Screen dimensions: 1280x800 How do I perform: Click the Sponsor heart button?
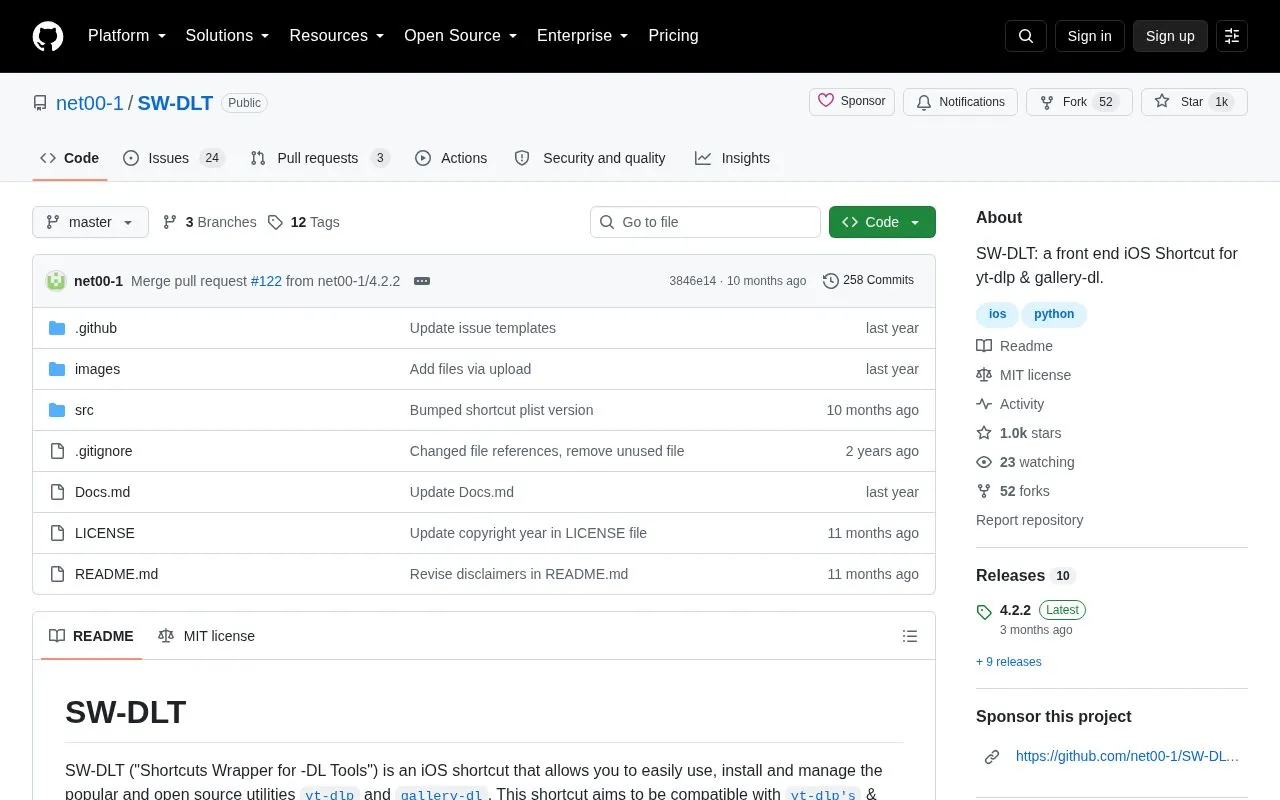coord(852,102)
